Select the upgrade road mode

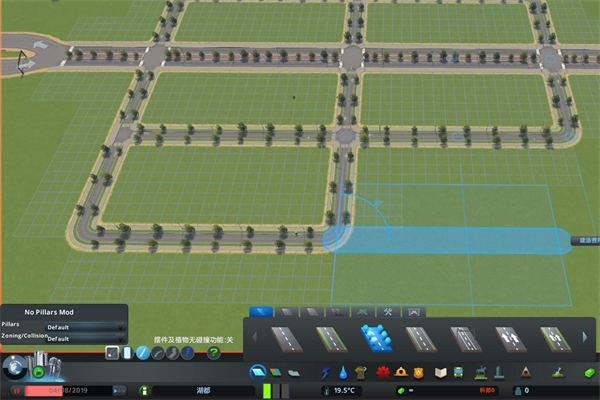click(188, 353)
